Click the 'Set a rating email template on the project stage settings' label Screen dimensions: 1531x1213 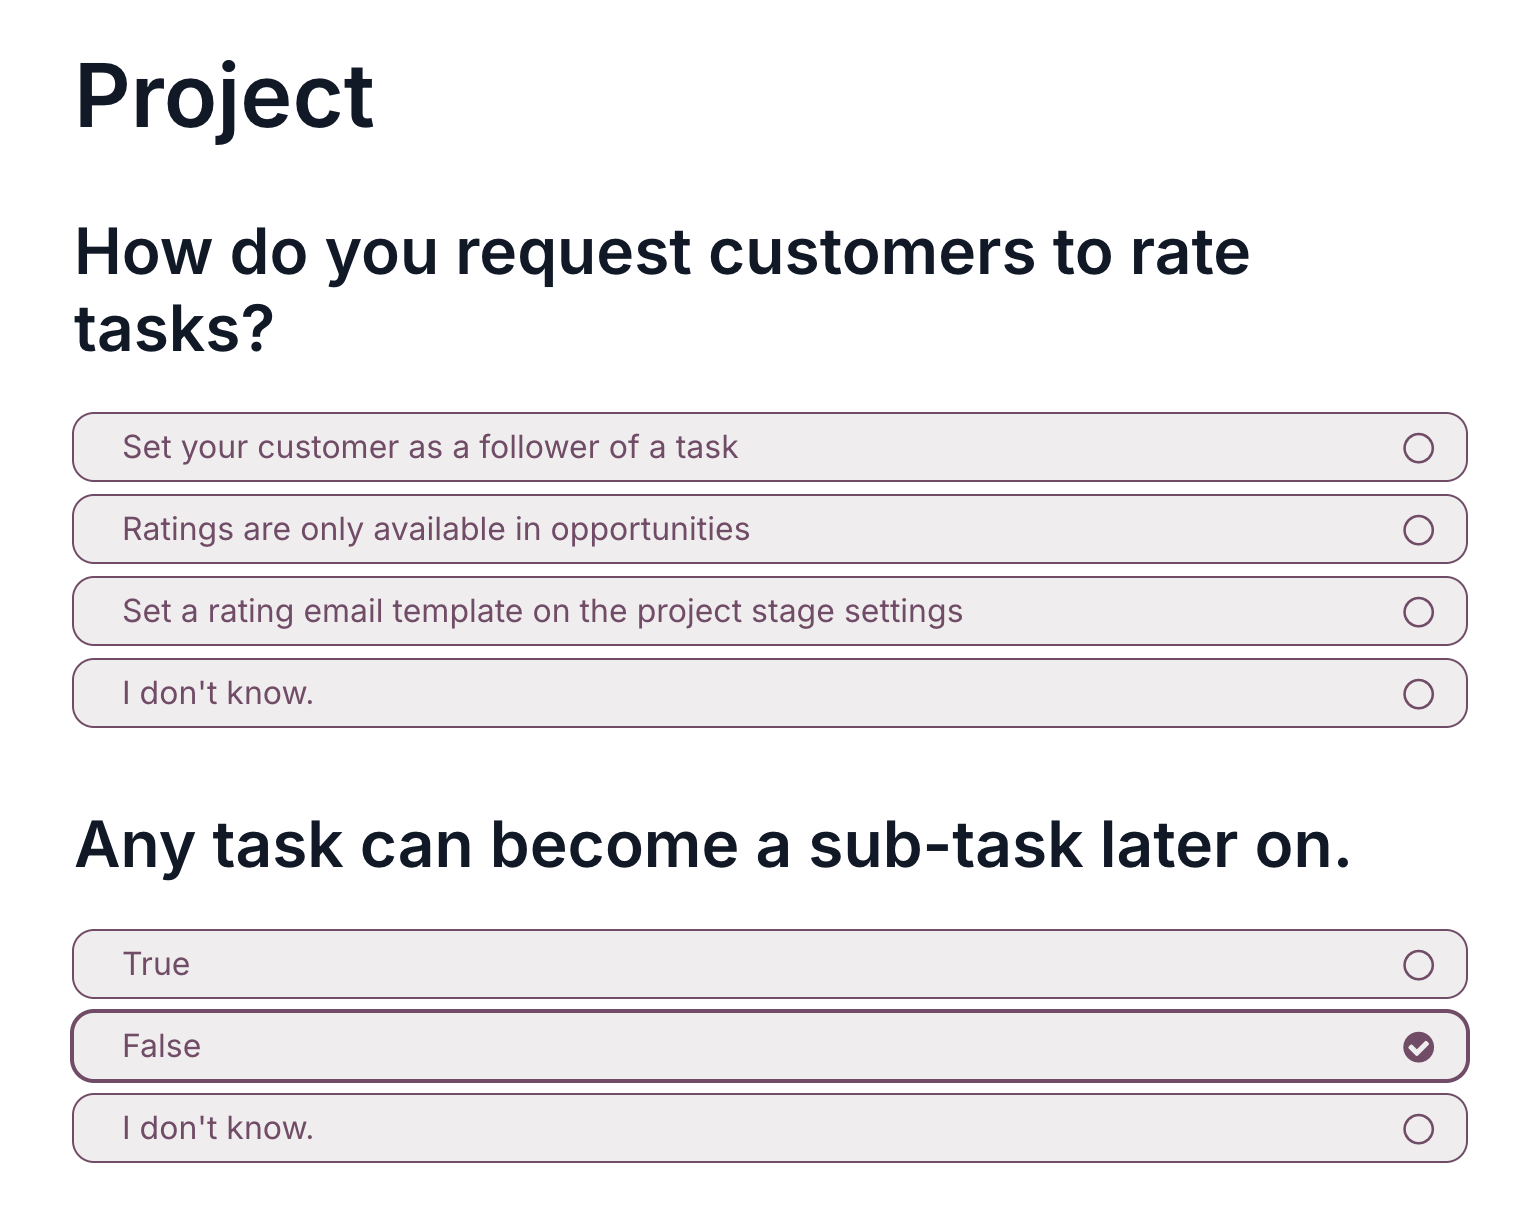[542, 611]
